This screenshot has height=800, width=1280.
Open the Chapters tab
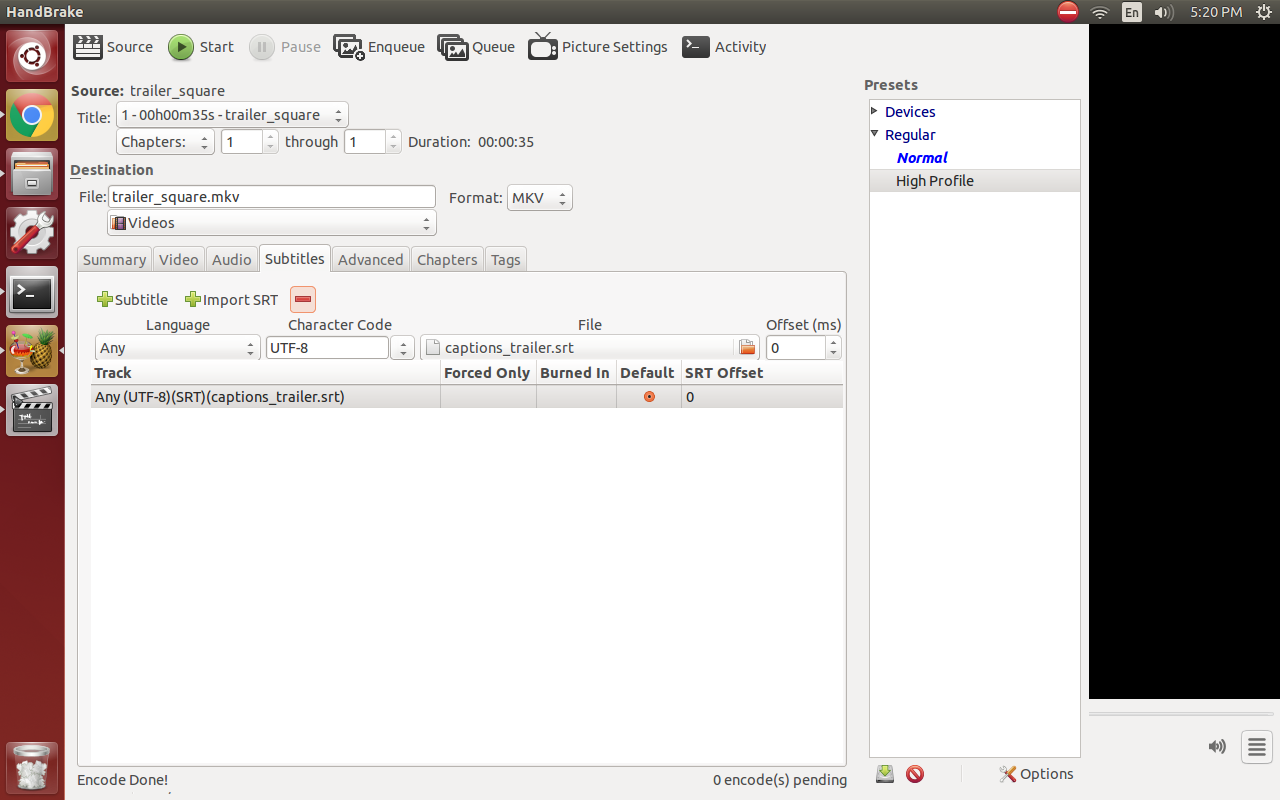tap(447, 259)
